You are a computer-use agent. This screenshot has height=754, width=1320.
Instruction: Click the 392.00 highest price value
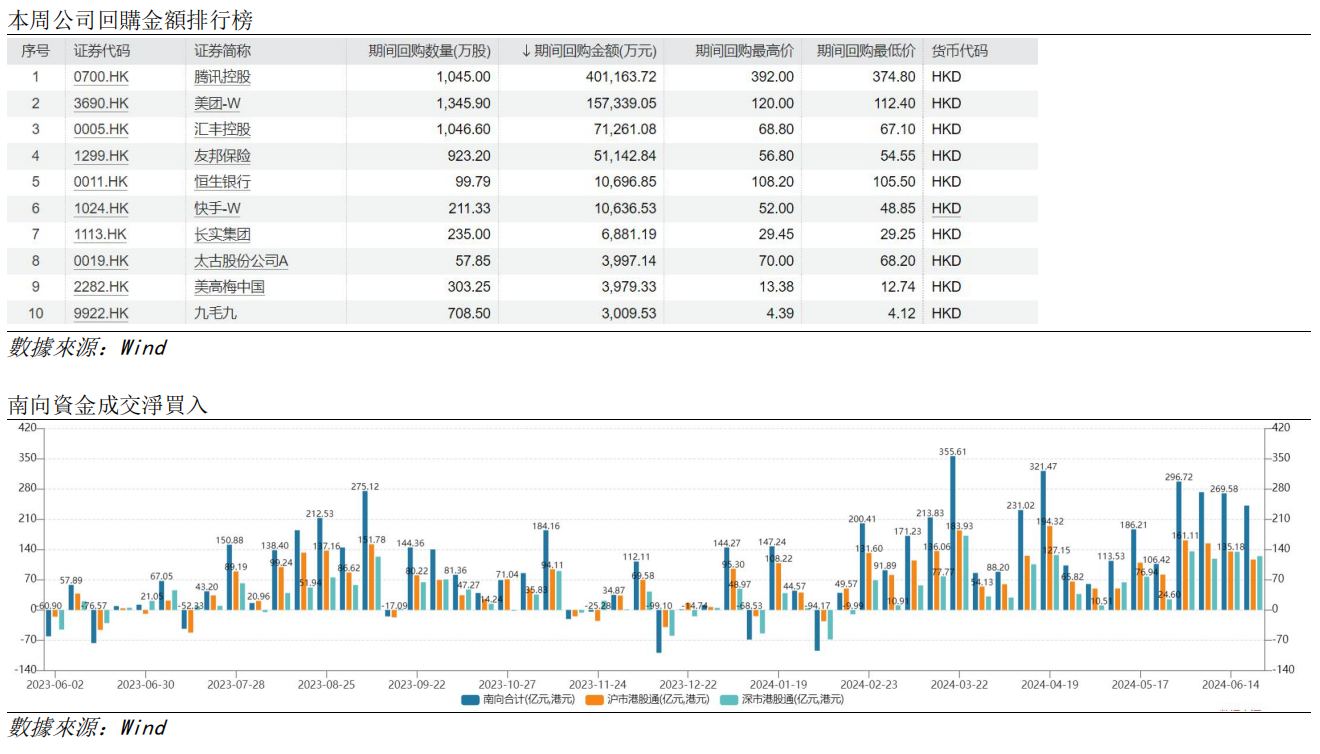(773, 77)
